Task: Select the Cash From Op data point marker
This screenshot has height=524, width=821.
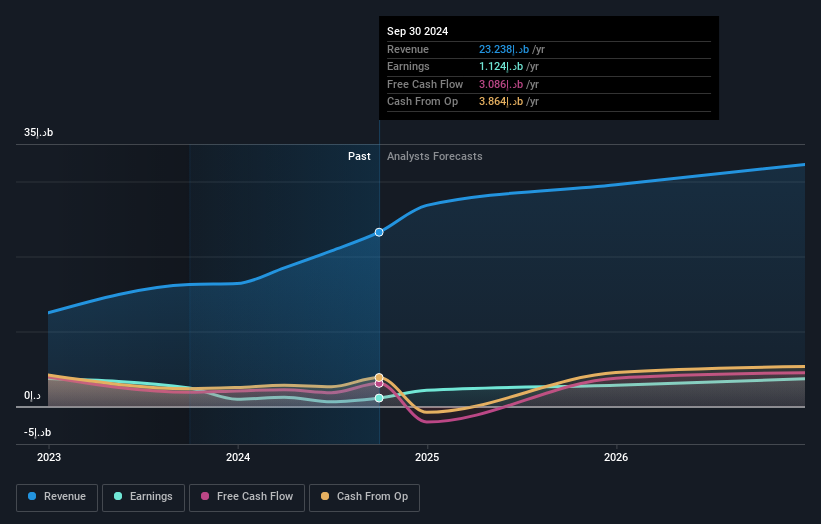Action: (379, 377)
